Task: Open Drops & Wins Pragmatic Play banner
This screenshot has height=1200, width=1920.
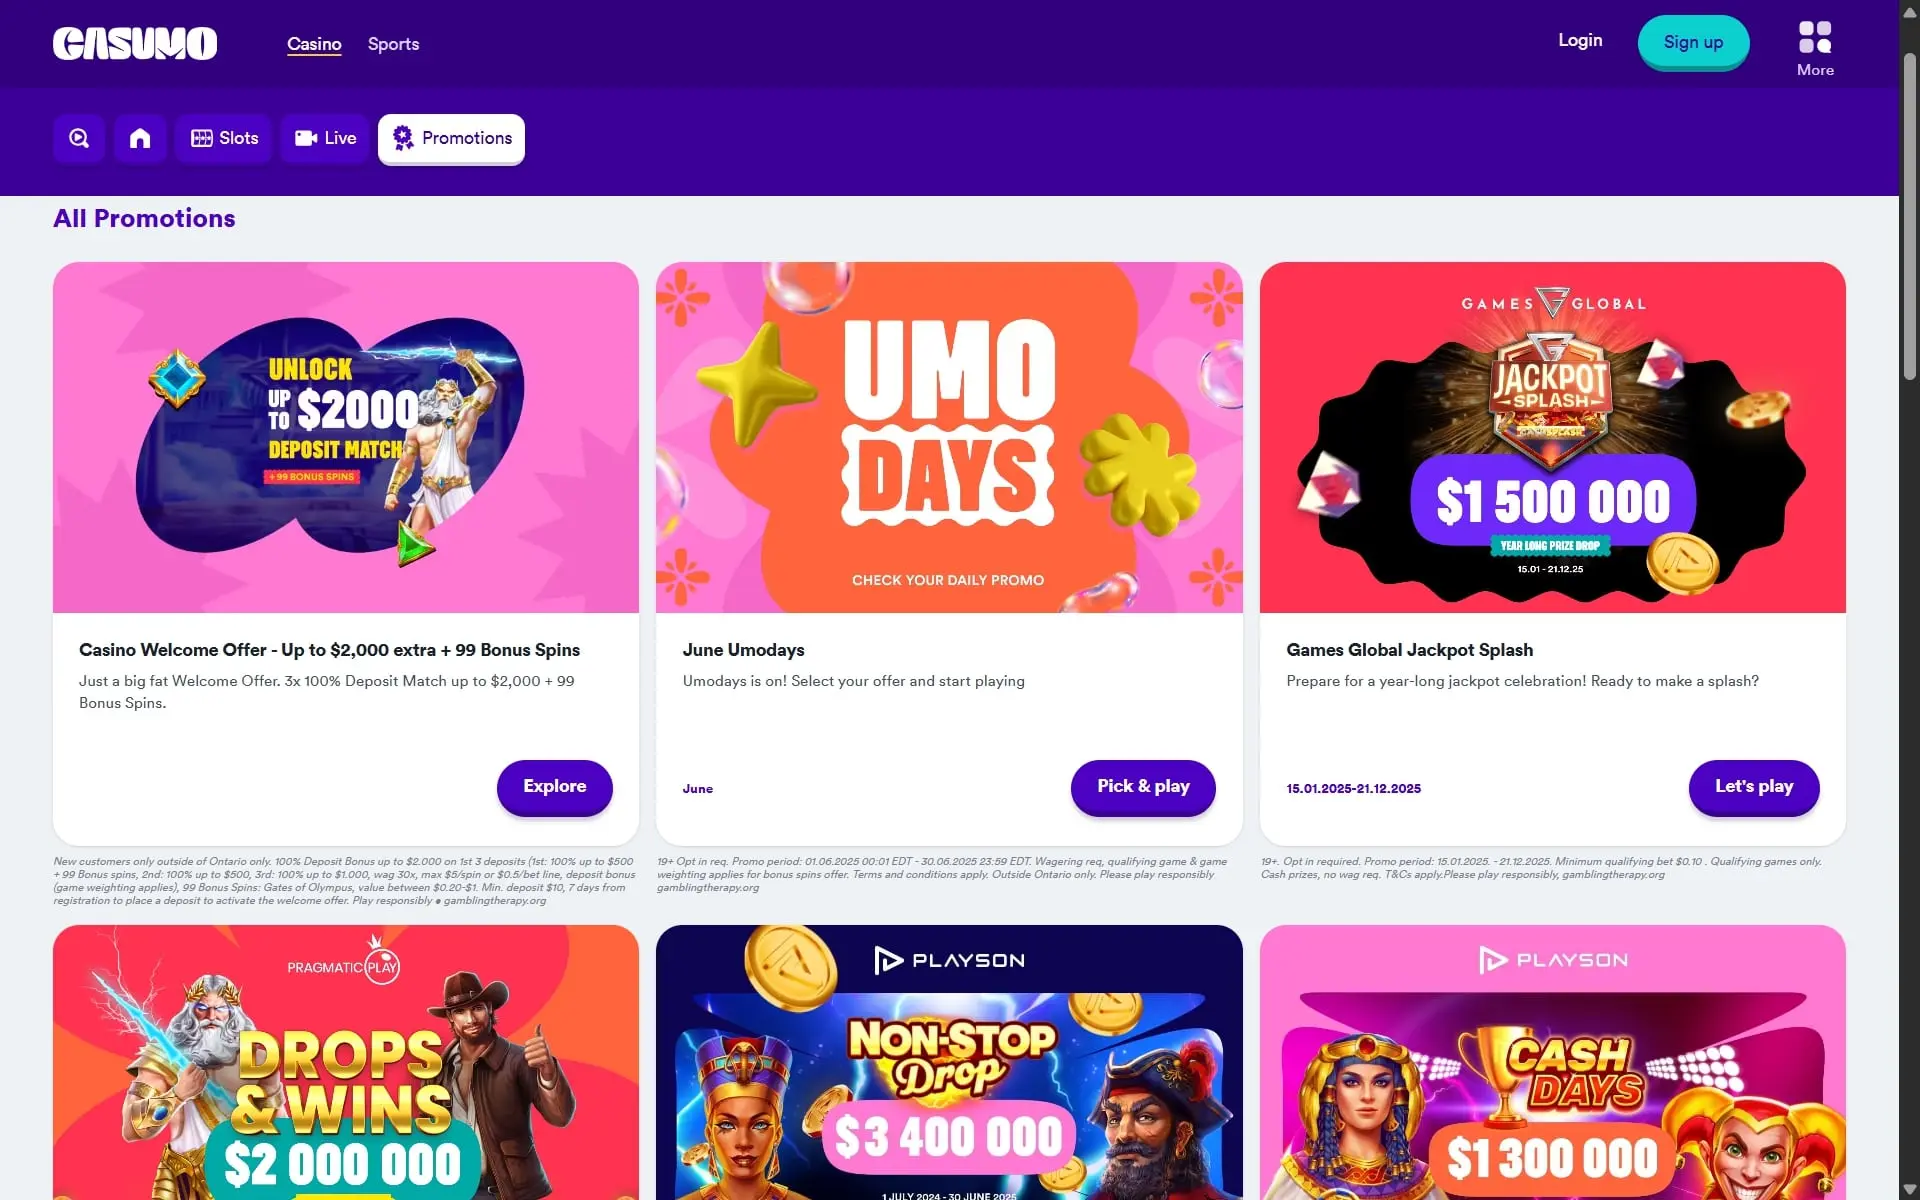Action: point(346,1062)
